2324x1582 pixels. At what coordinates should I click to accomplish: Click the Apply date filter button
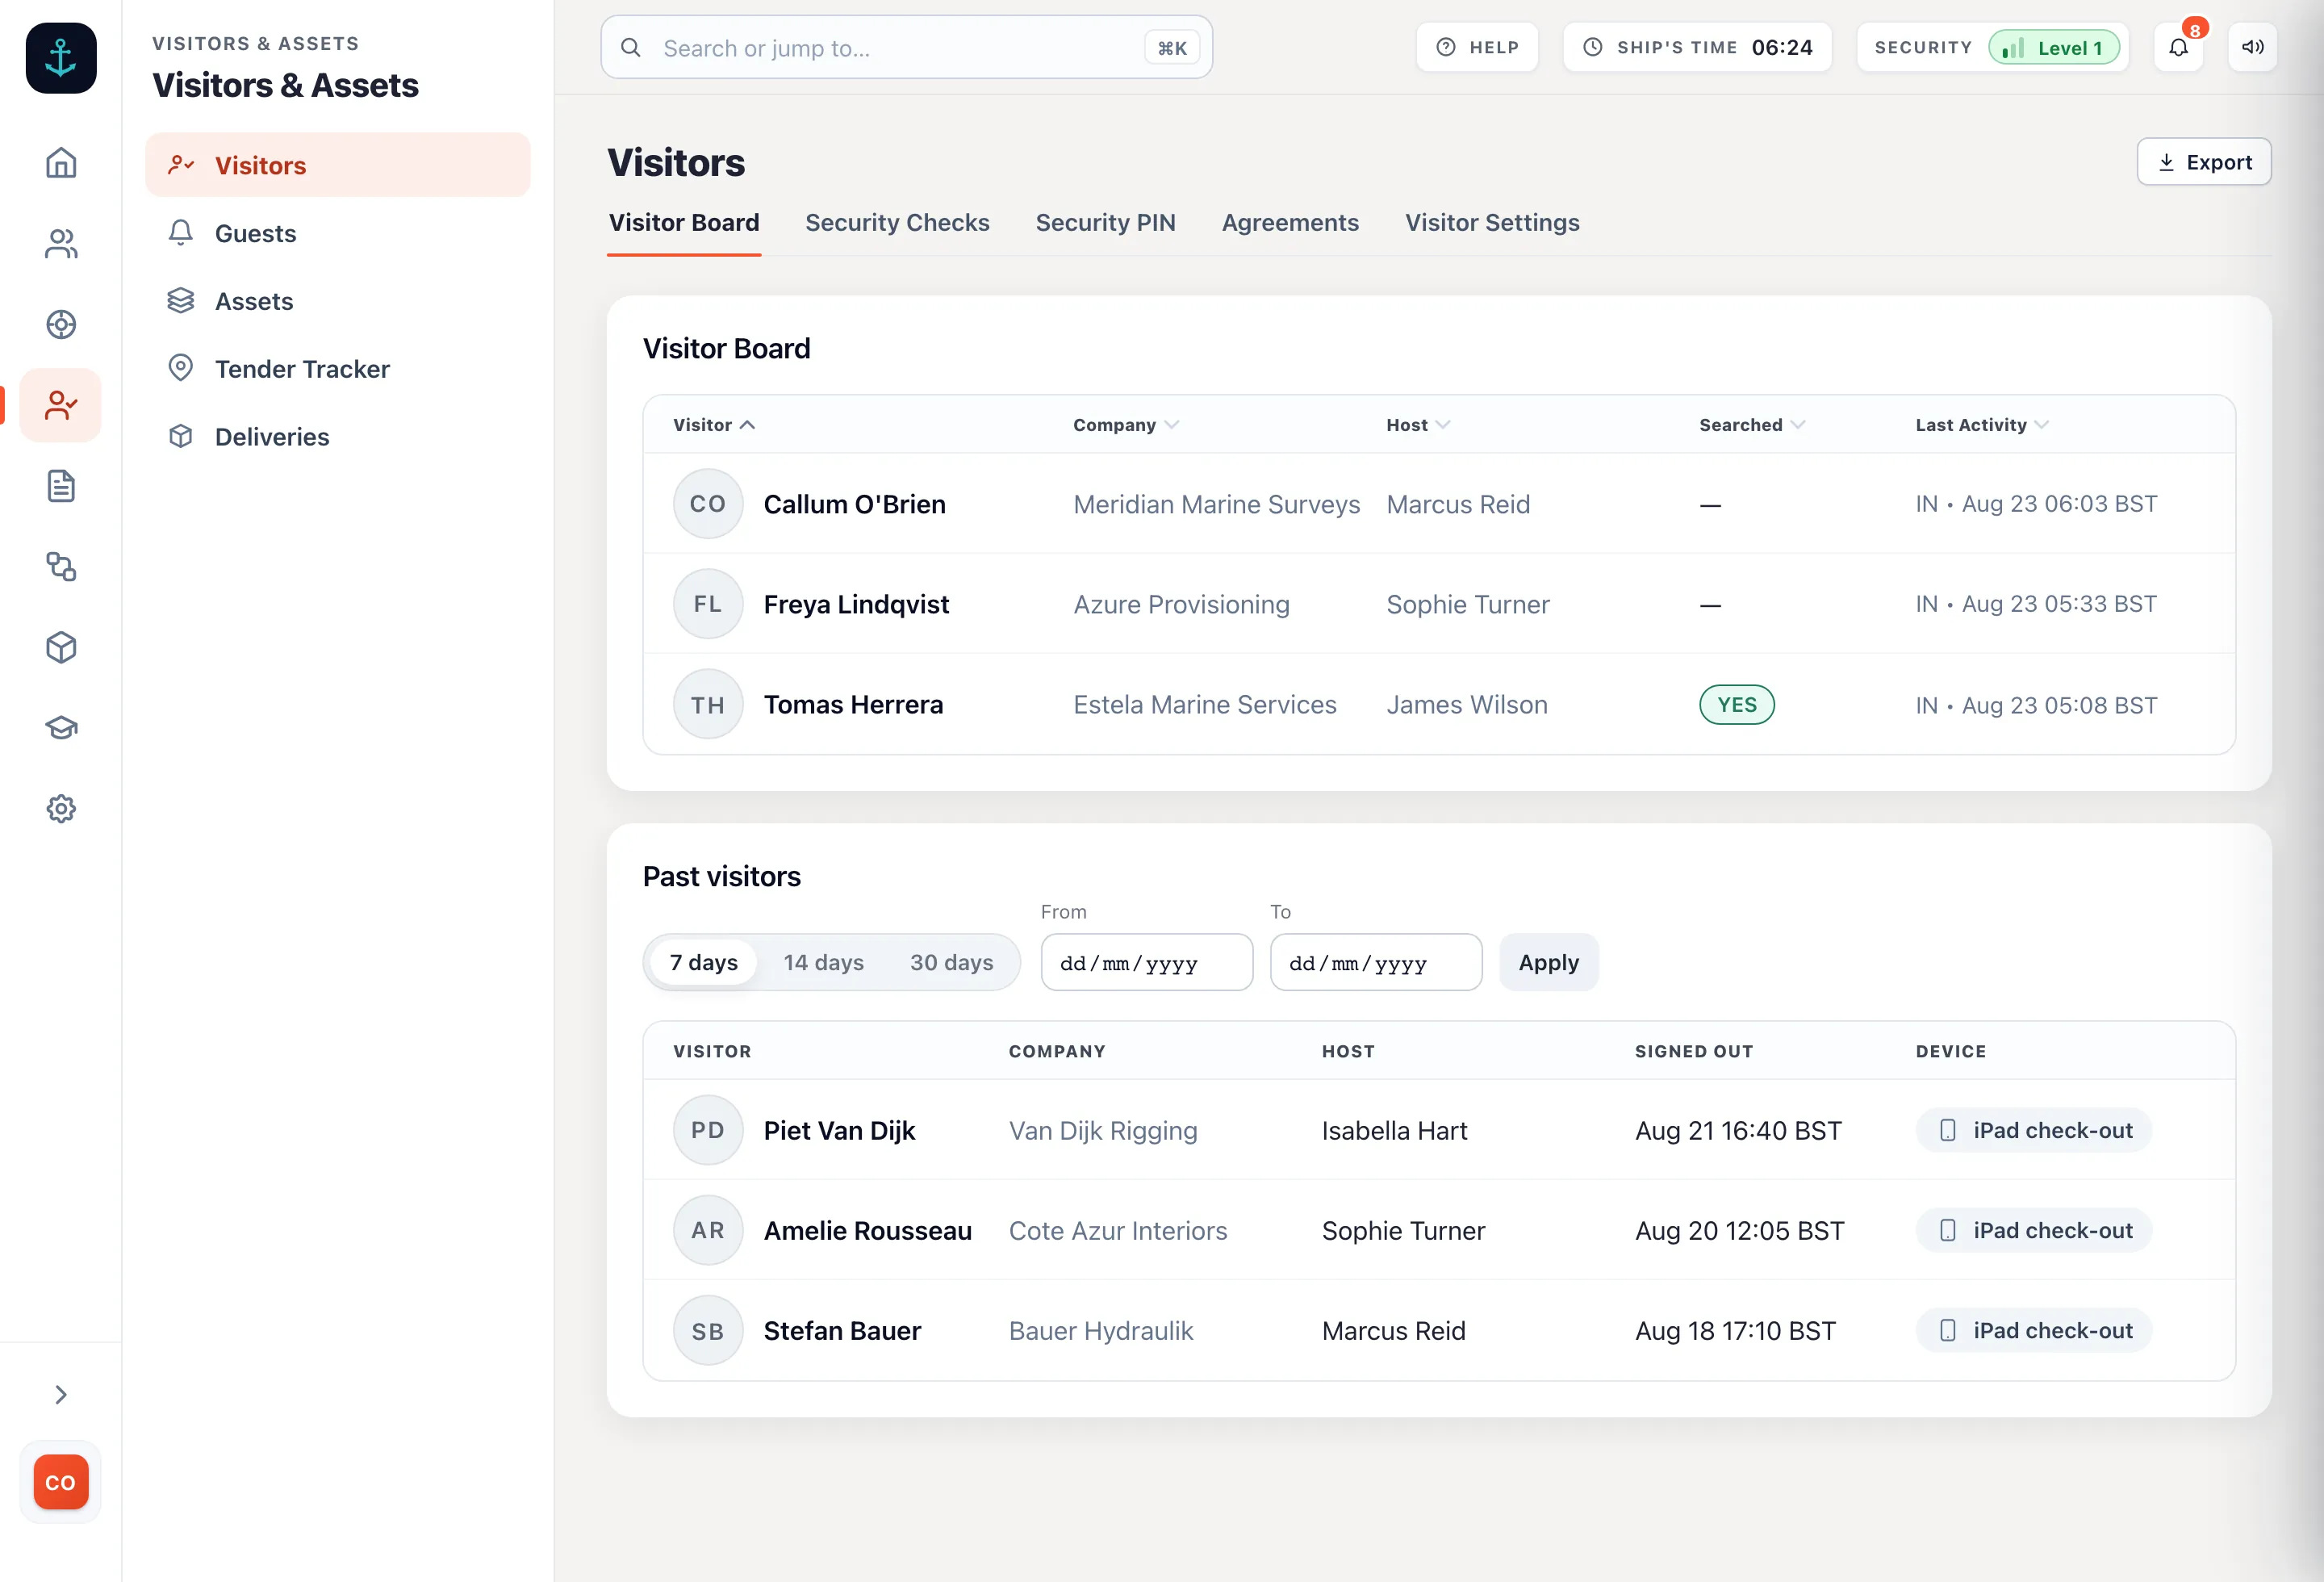1548,962
